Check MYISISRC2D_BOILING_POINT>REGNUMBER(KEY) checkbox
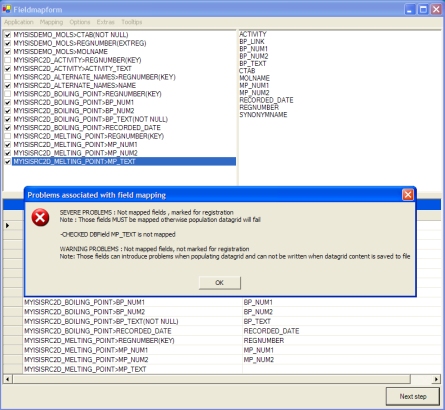The width and height of the screenshot is (445, 410). pos(8,94)
